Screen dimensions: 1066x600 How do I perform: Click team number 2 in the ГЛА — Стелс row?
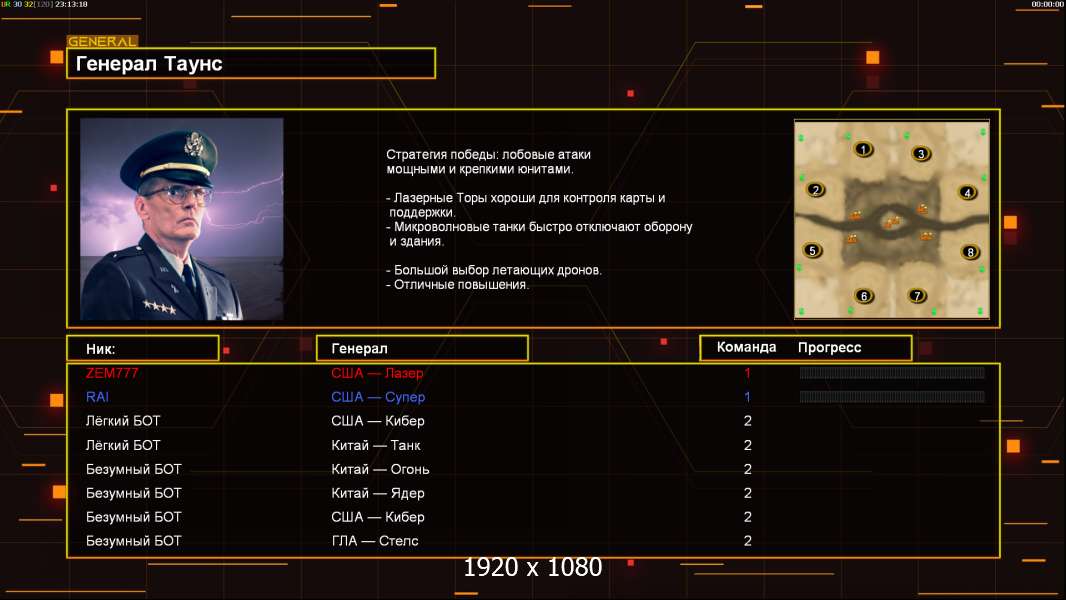(x=747, y=541)
